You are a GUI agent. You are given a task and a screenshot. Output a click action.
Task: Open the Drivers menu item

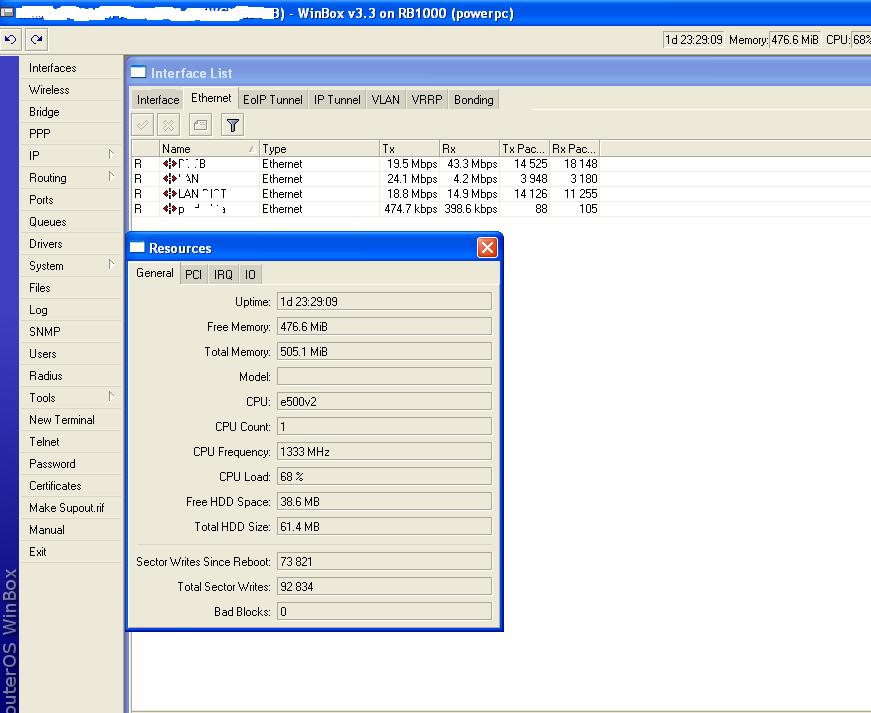click(71, 244)
